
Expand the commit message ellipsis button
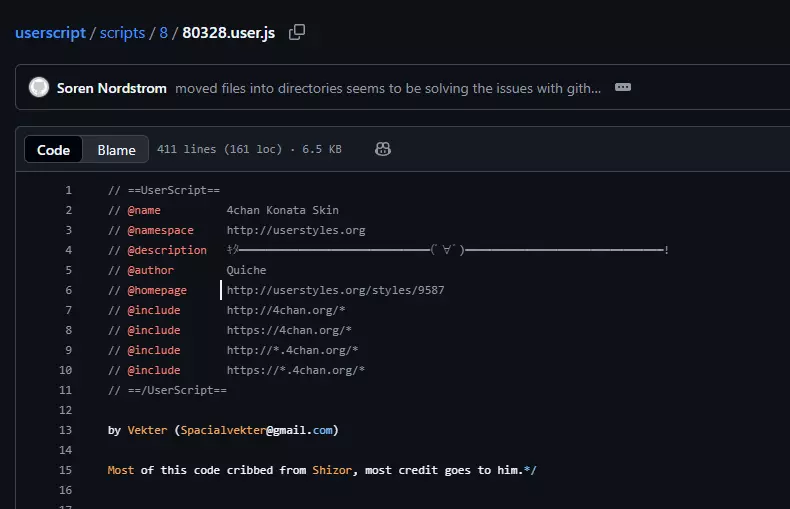[623, 88]
